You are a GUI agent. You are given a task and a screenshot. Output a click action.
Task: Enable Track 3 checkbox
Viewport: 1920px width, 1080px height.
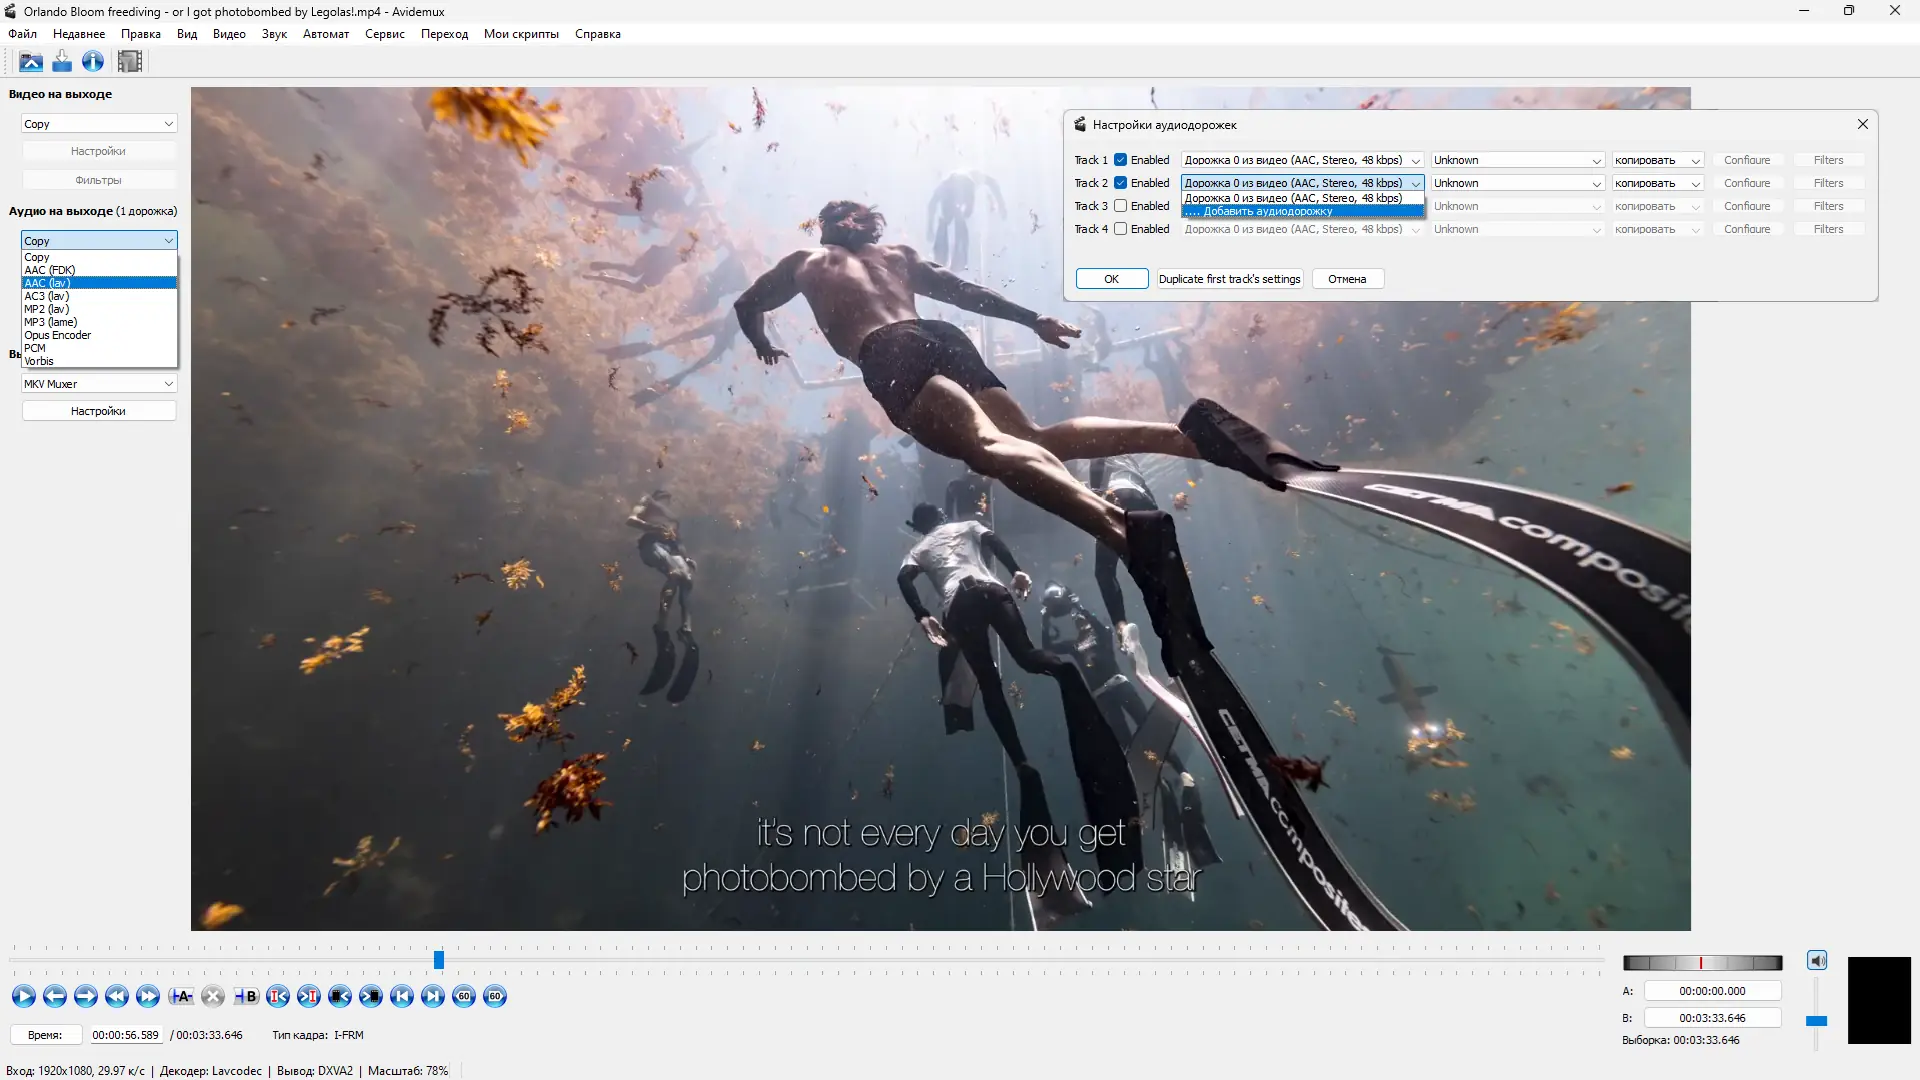point(1121,206)
